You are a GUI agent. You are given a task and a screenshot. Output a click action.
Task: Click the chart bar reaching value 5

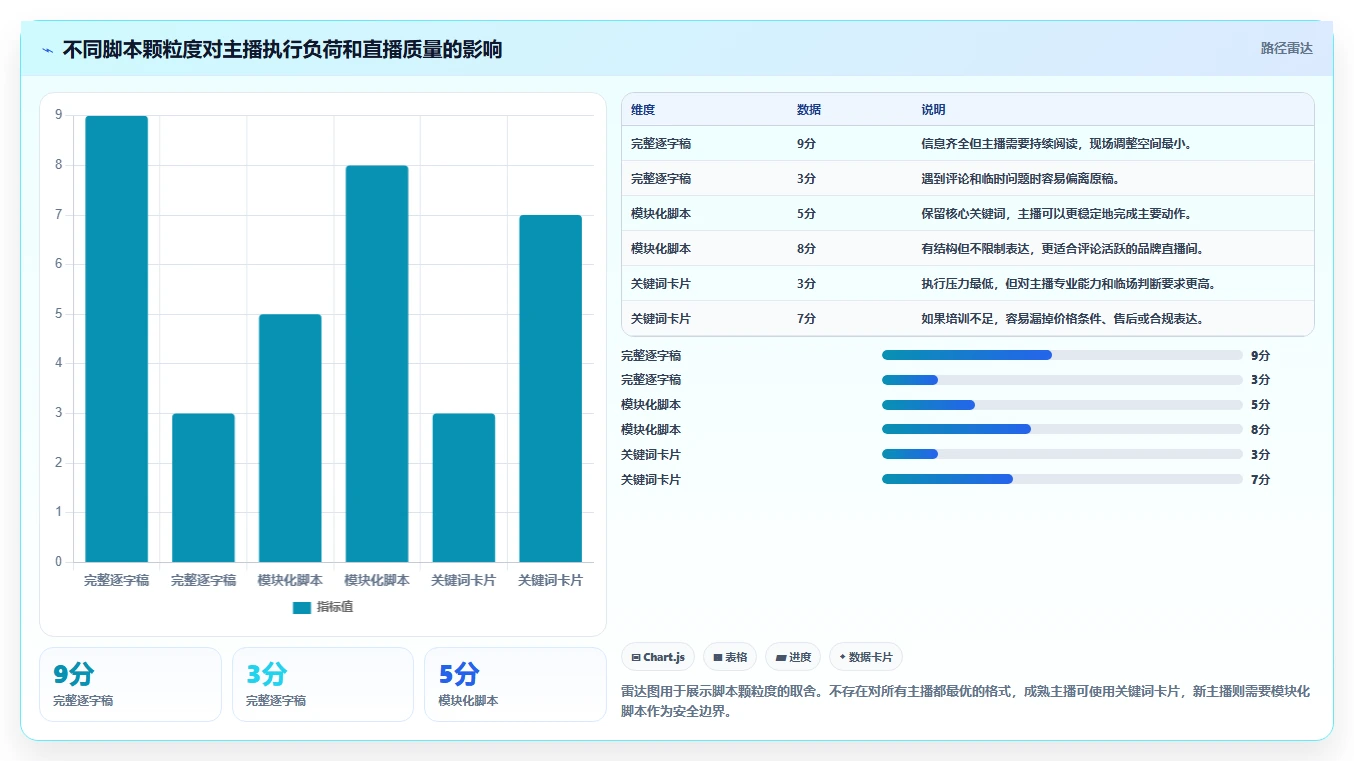point(290,438)
